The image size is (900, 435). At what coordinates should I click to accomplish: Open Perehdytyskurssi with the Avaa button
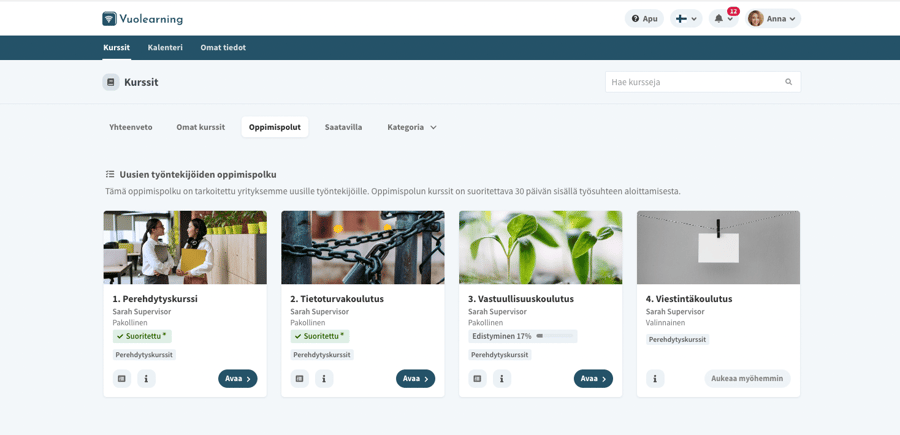coord(238,379)
